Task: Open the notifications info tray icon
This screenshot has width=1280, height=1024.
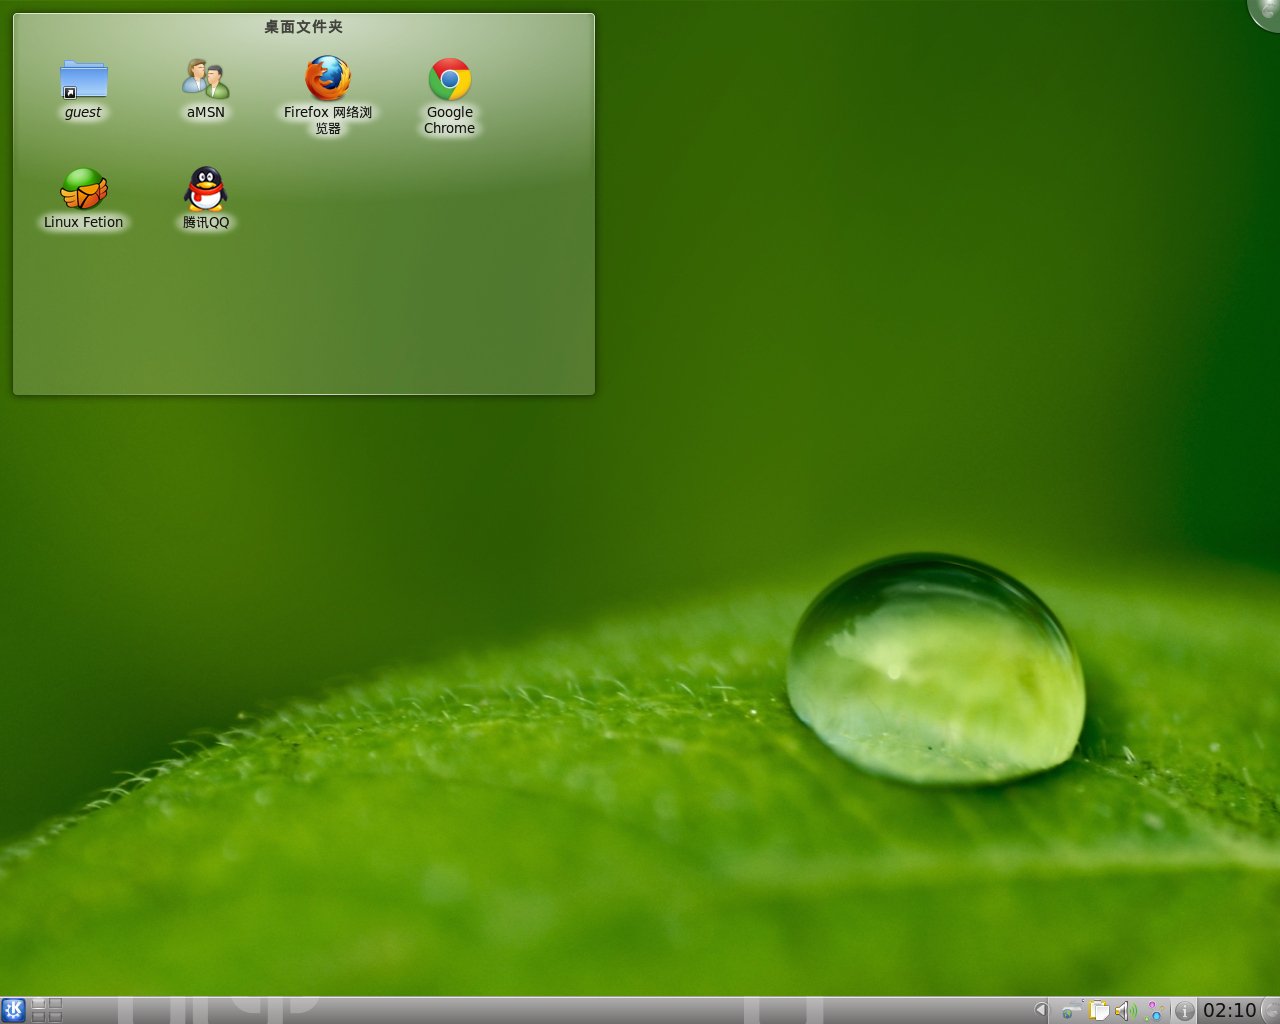Action: point(1185,1010)
